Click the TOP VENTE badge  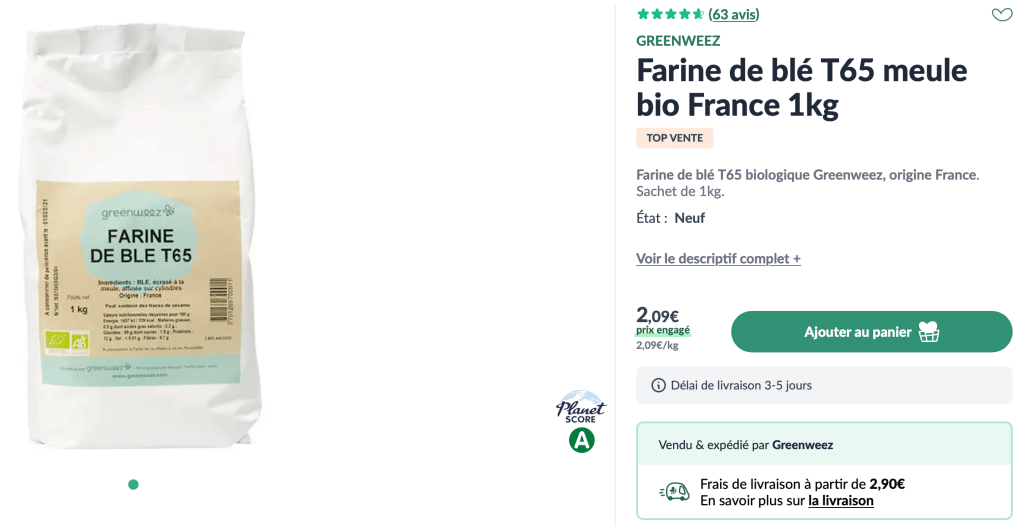[674, 138]
